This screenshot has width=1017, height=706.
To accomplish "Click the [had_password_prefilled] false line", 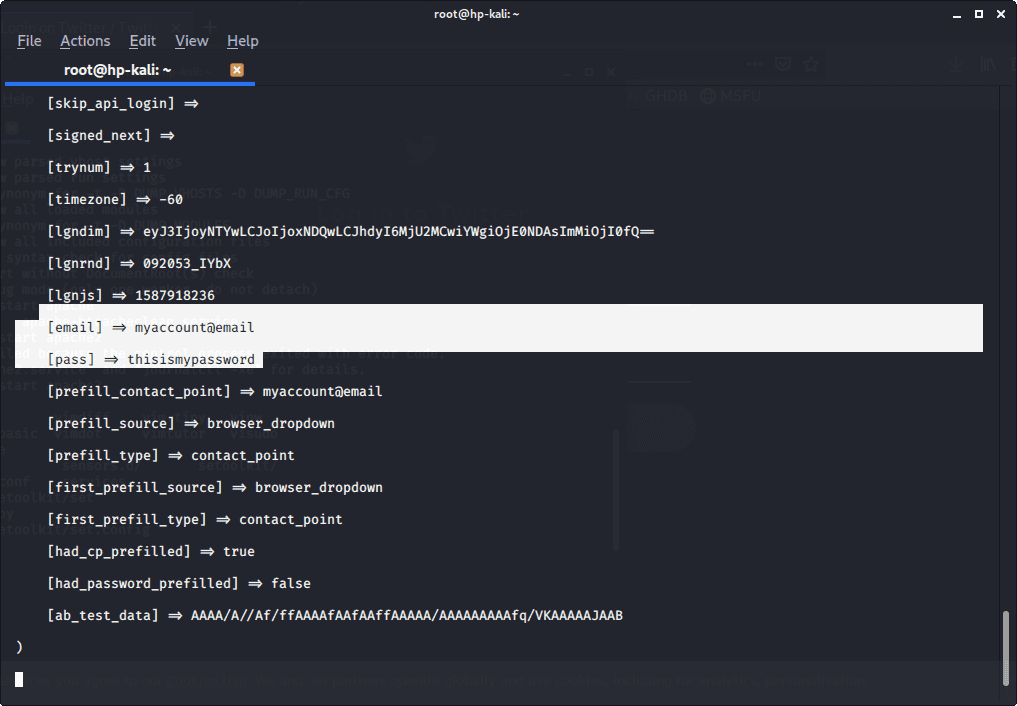I will 178,583.
